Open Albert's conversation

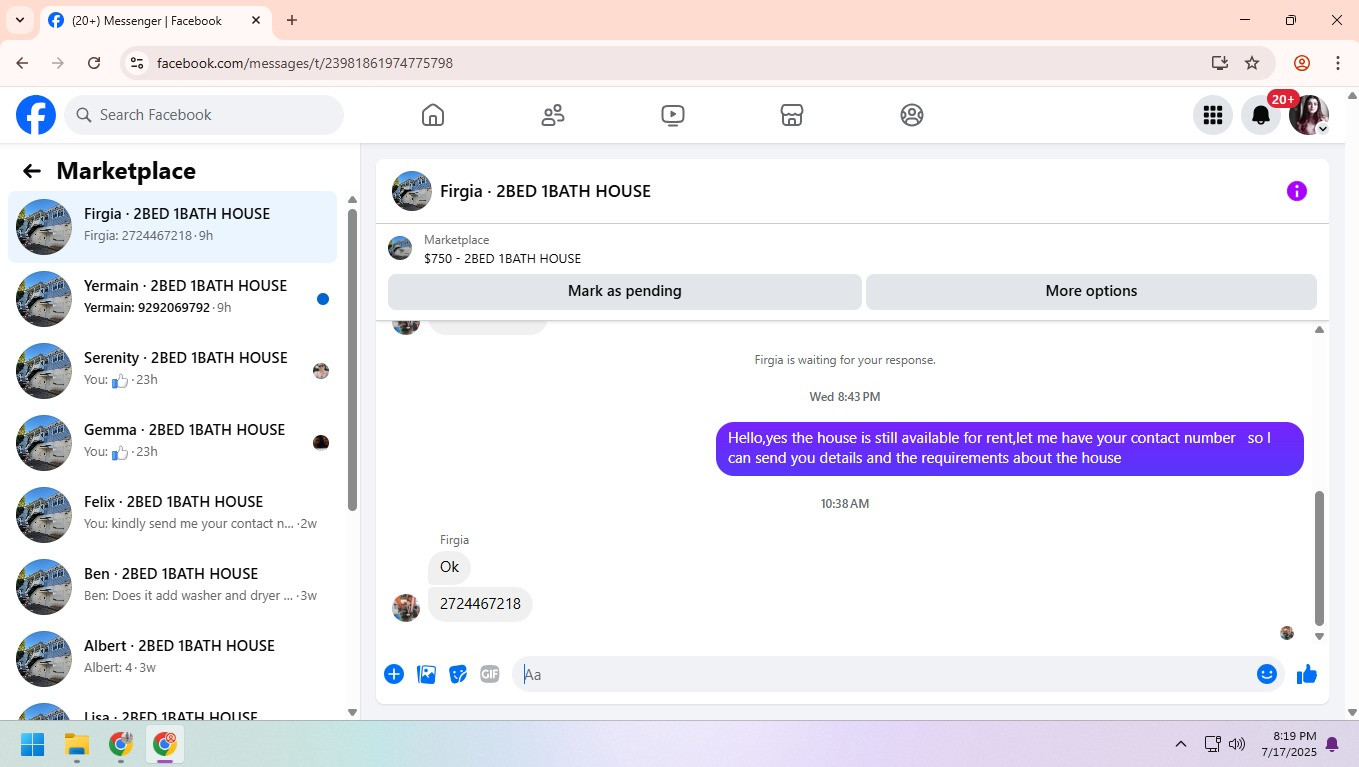click(x=172, y=659)
